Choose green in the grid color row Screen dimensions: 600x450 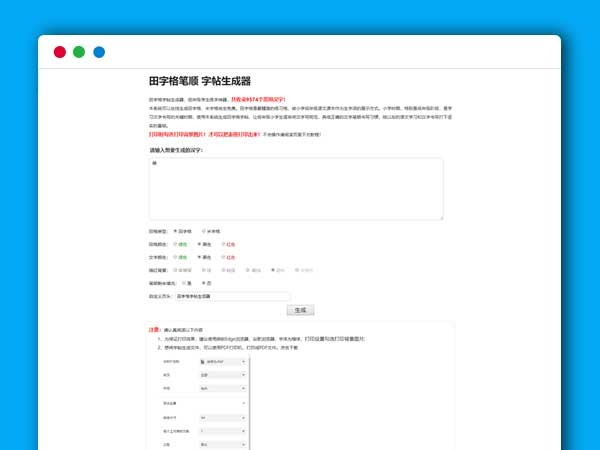pyautogui.click(x=175, y=243)
